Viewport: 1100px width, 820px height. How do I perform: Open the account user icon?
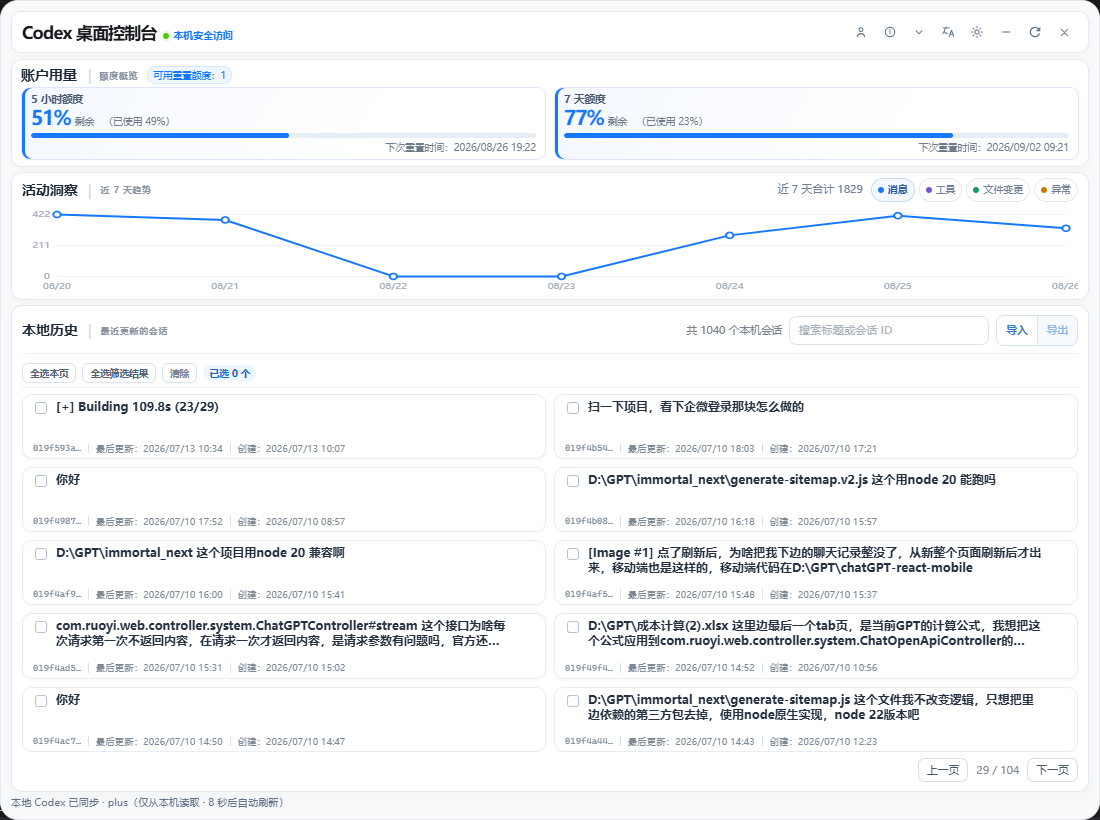[861, 32]
